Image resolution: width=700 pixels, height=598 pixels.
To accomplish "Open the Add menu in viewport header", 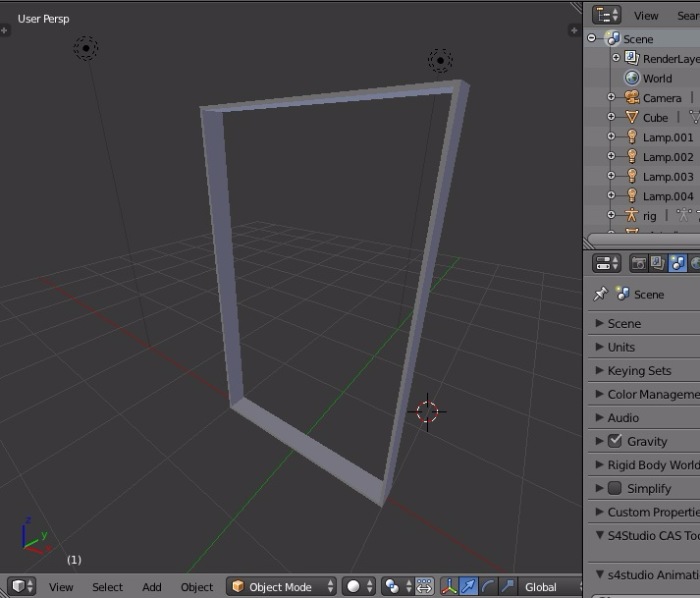I will pos(152,587).
